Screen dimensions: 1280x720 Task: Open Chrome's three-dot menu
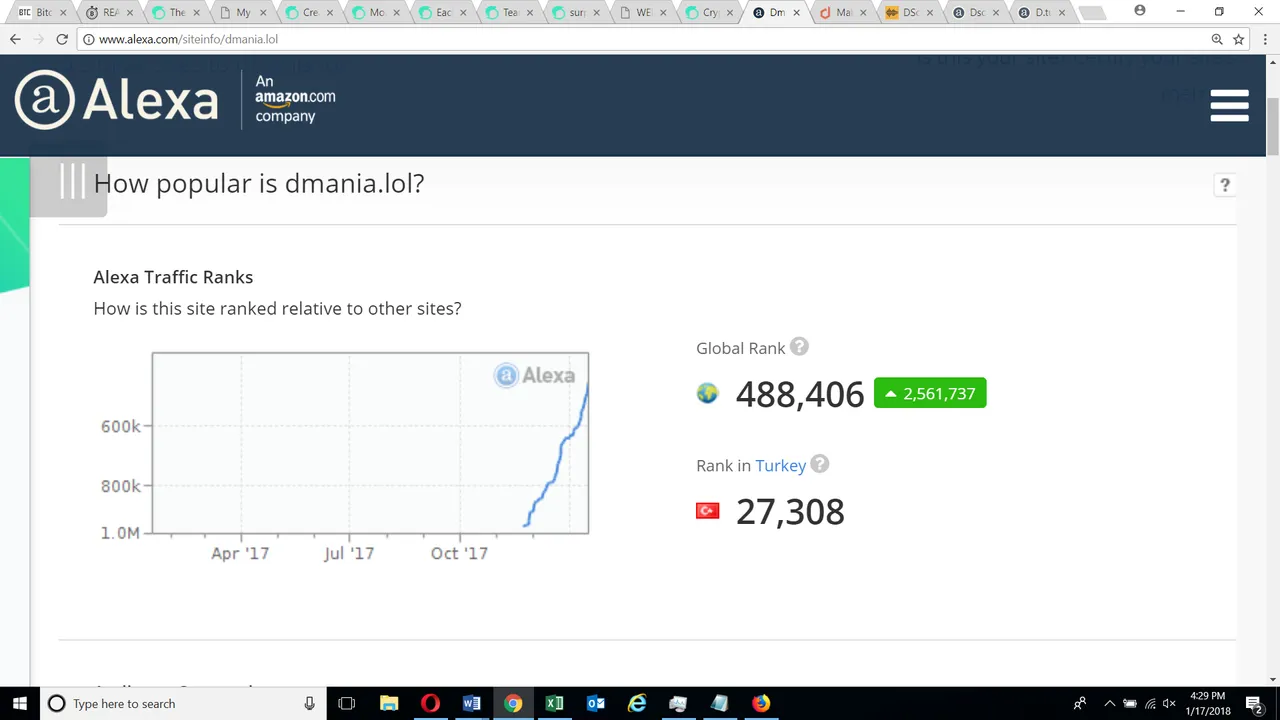point(1265,39)
